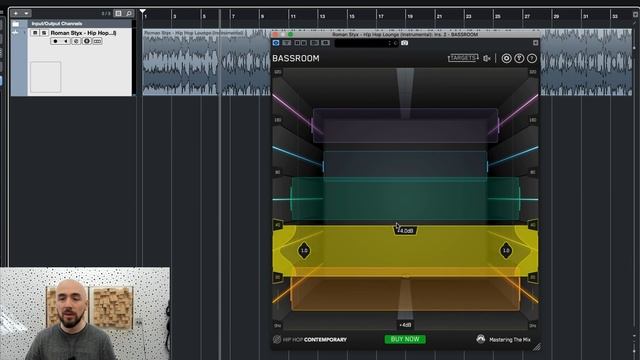Open the BASSROOM help question mark

point(531,58)
